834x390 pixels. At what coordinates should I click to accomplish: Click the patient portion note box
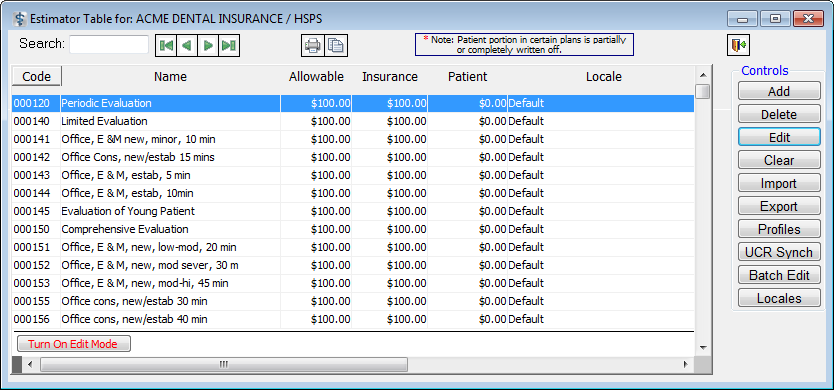point(524,45)
